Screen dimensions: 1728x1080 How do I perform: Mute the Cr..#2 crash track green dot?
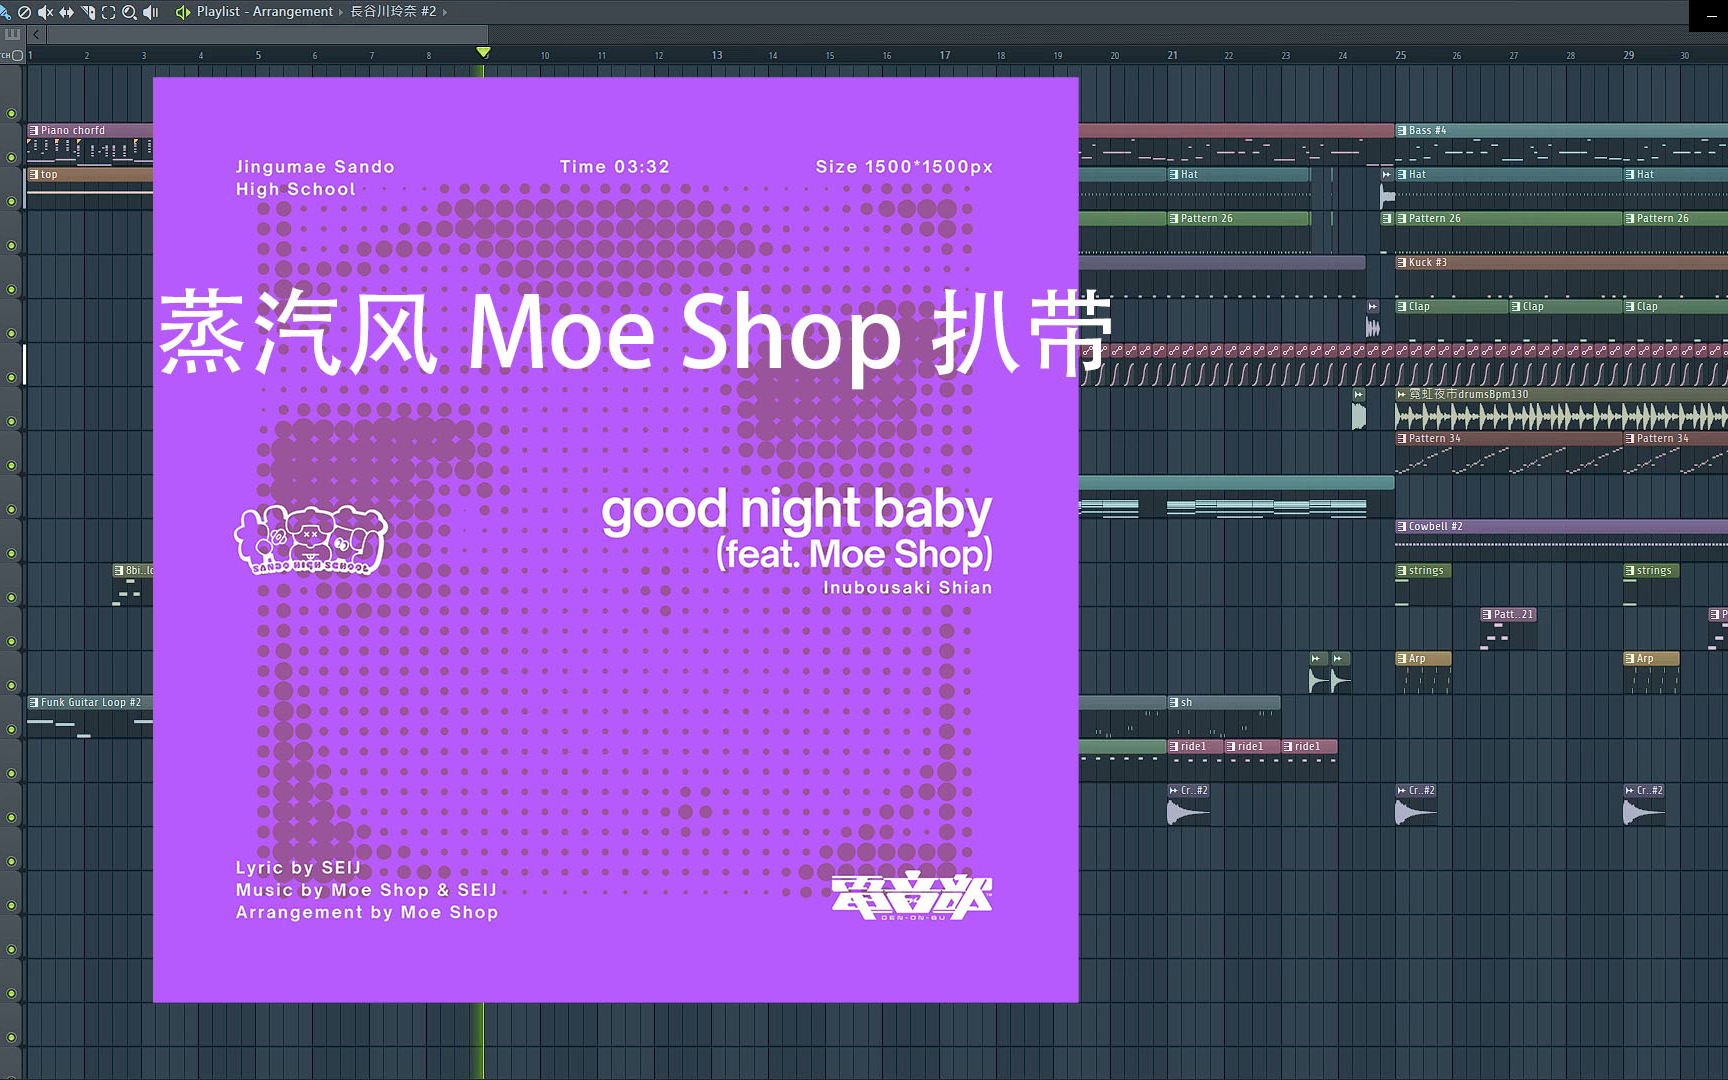point(12,817)
